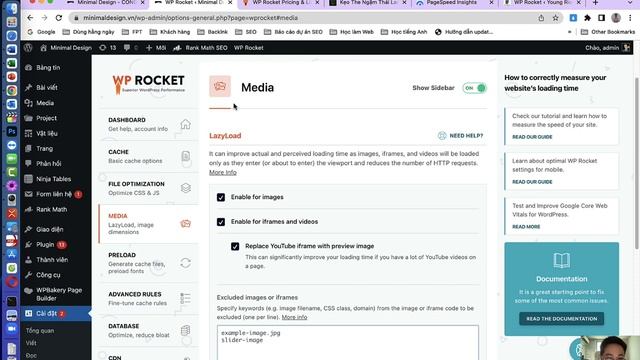Open SEO bookmark folder

(x=246, y=32)
